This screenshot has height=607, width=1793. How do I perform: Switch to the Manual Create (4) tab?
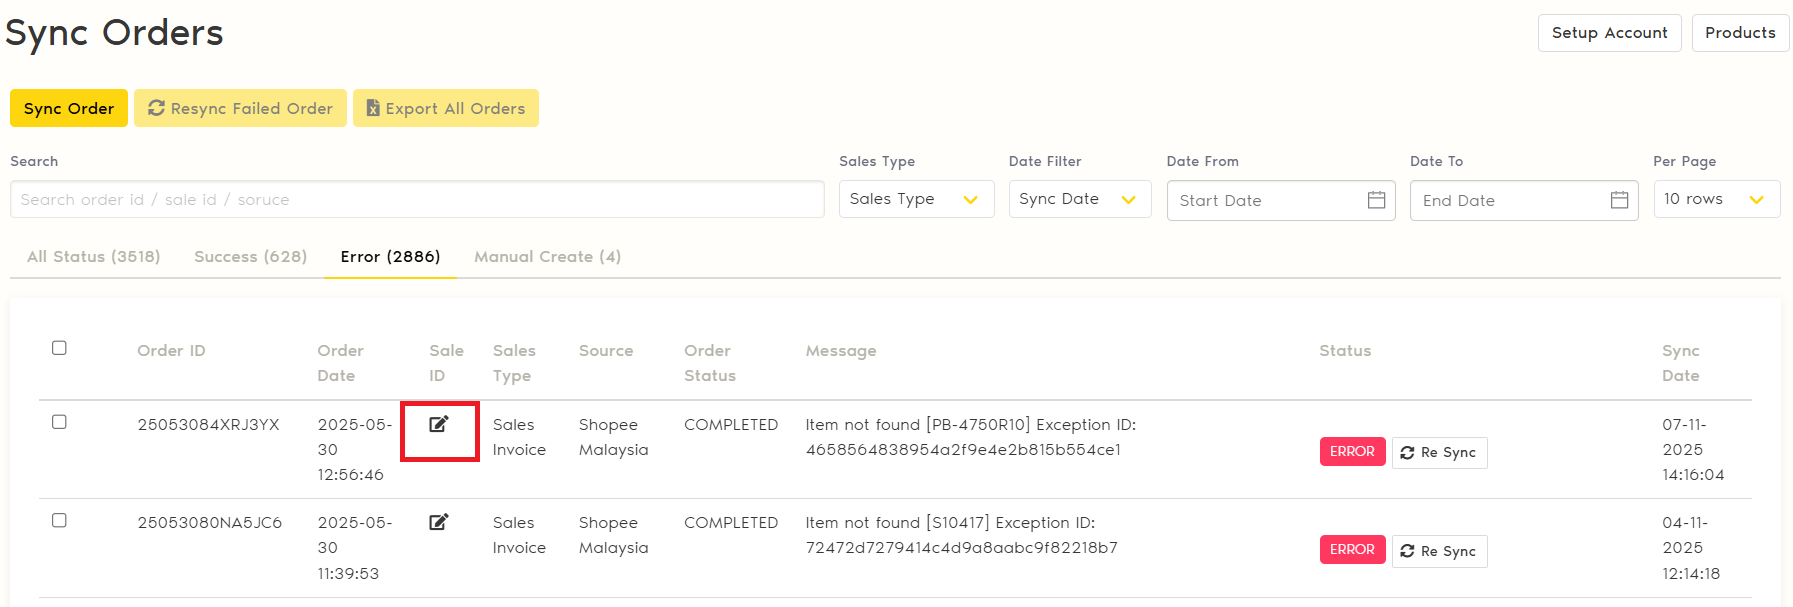[x=547, y=257]
